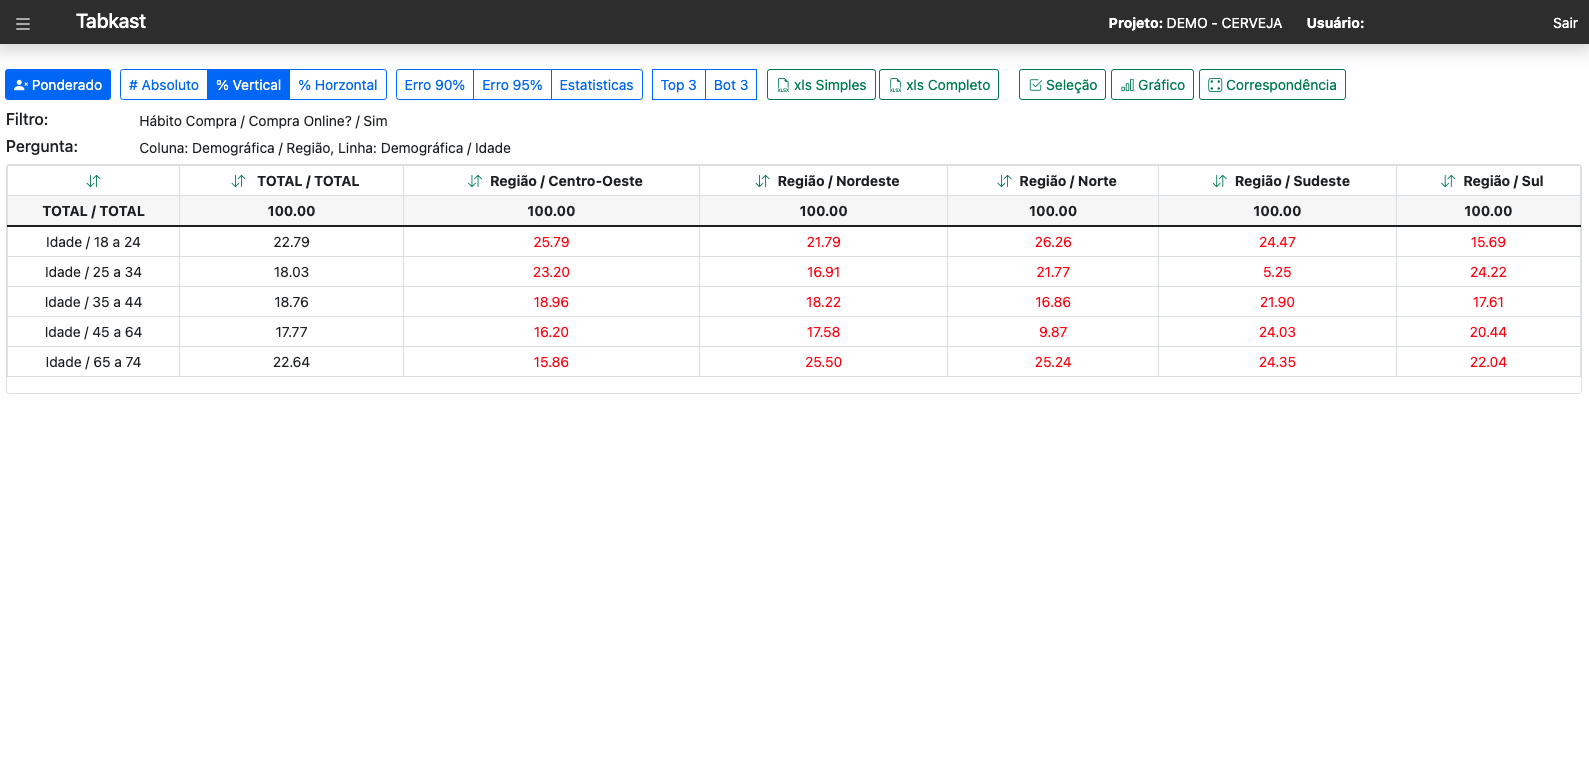Open the Gráfico chart view

(x=1152, y=85)
